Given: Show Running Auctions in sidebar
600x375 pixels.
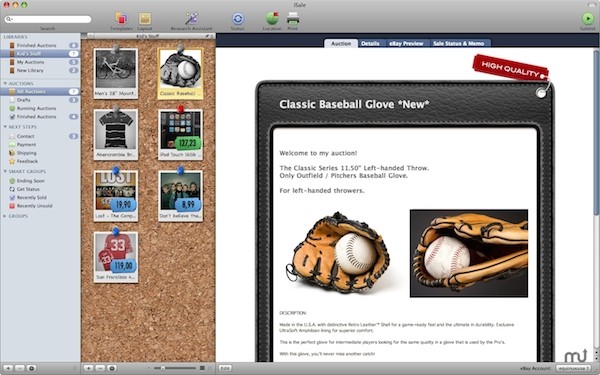Looking at the screenshot, I should point(40,108).
